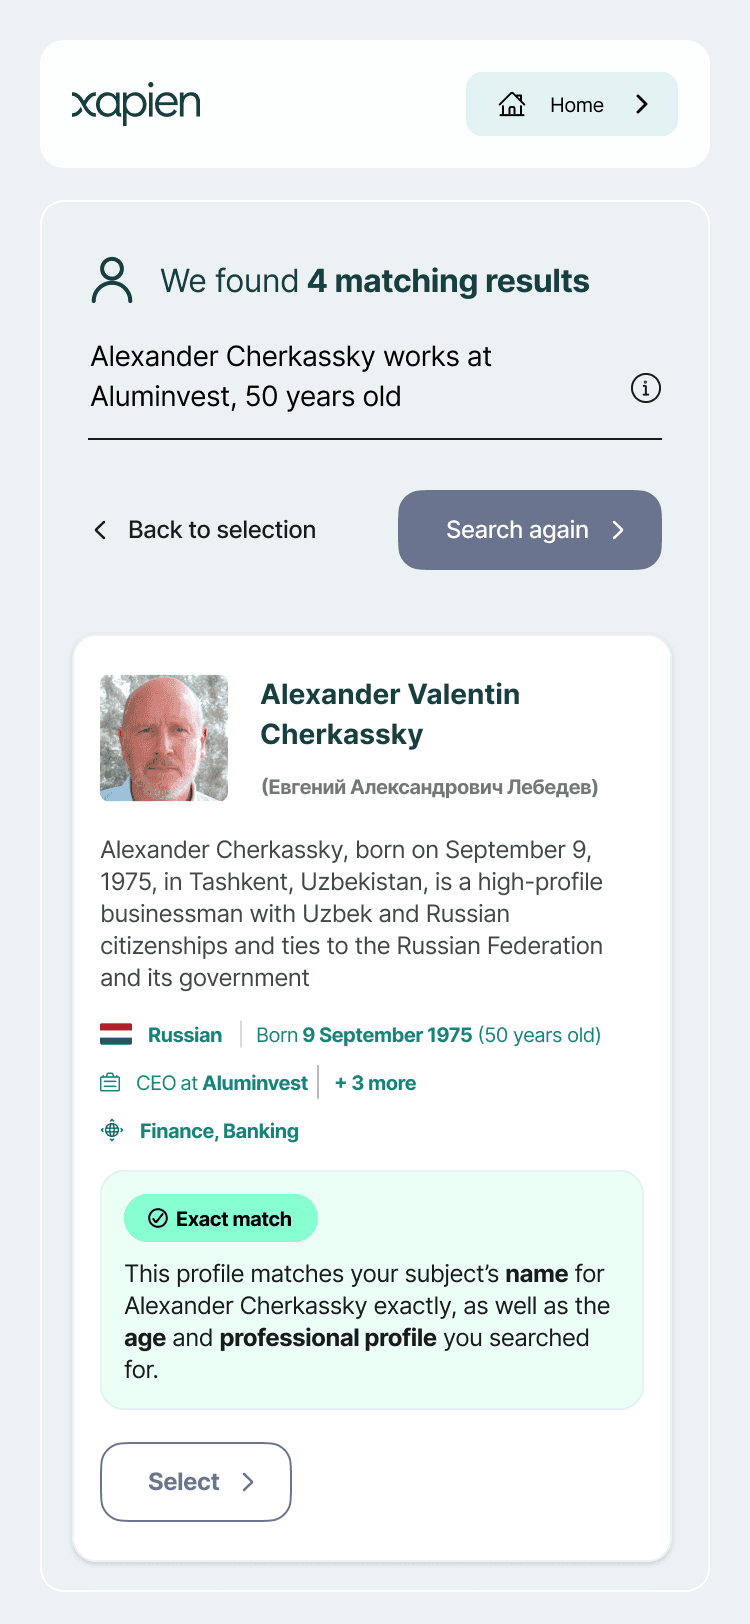Click the briefcase icon next to CEO
Screen dimensions: 750x1624
[x=110, y=1083]
